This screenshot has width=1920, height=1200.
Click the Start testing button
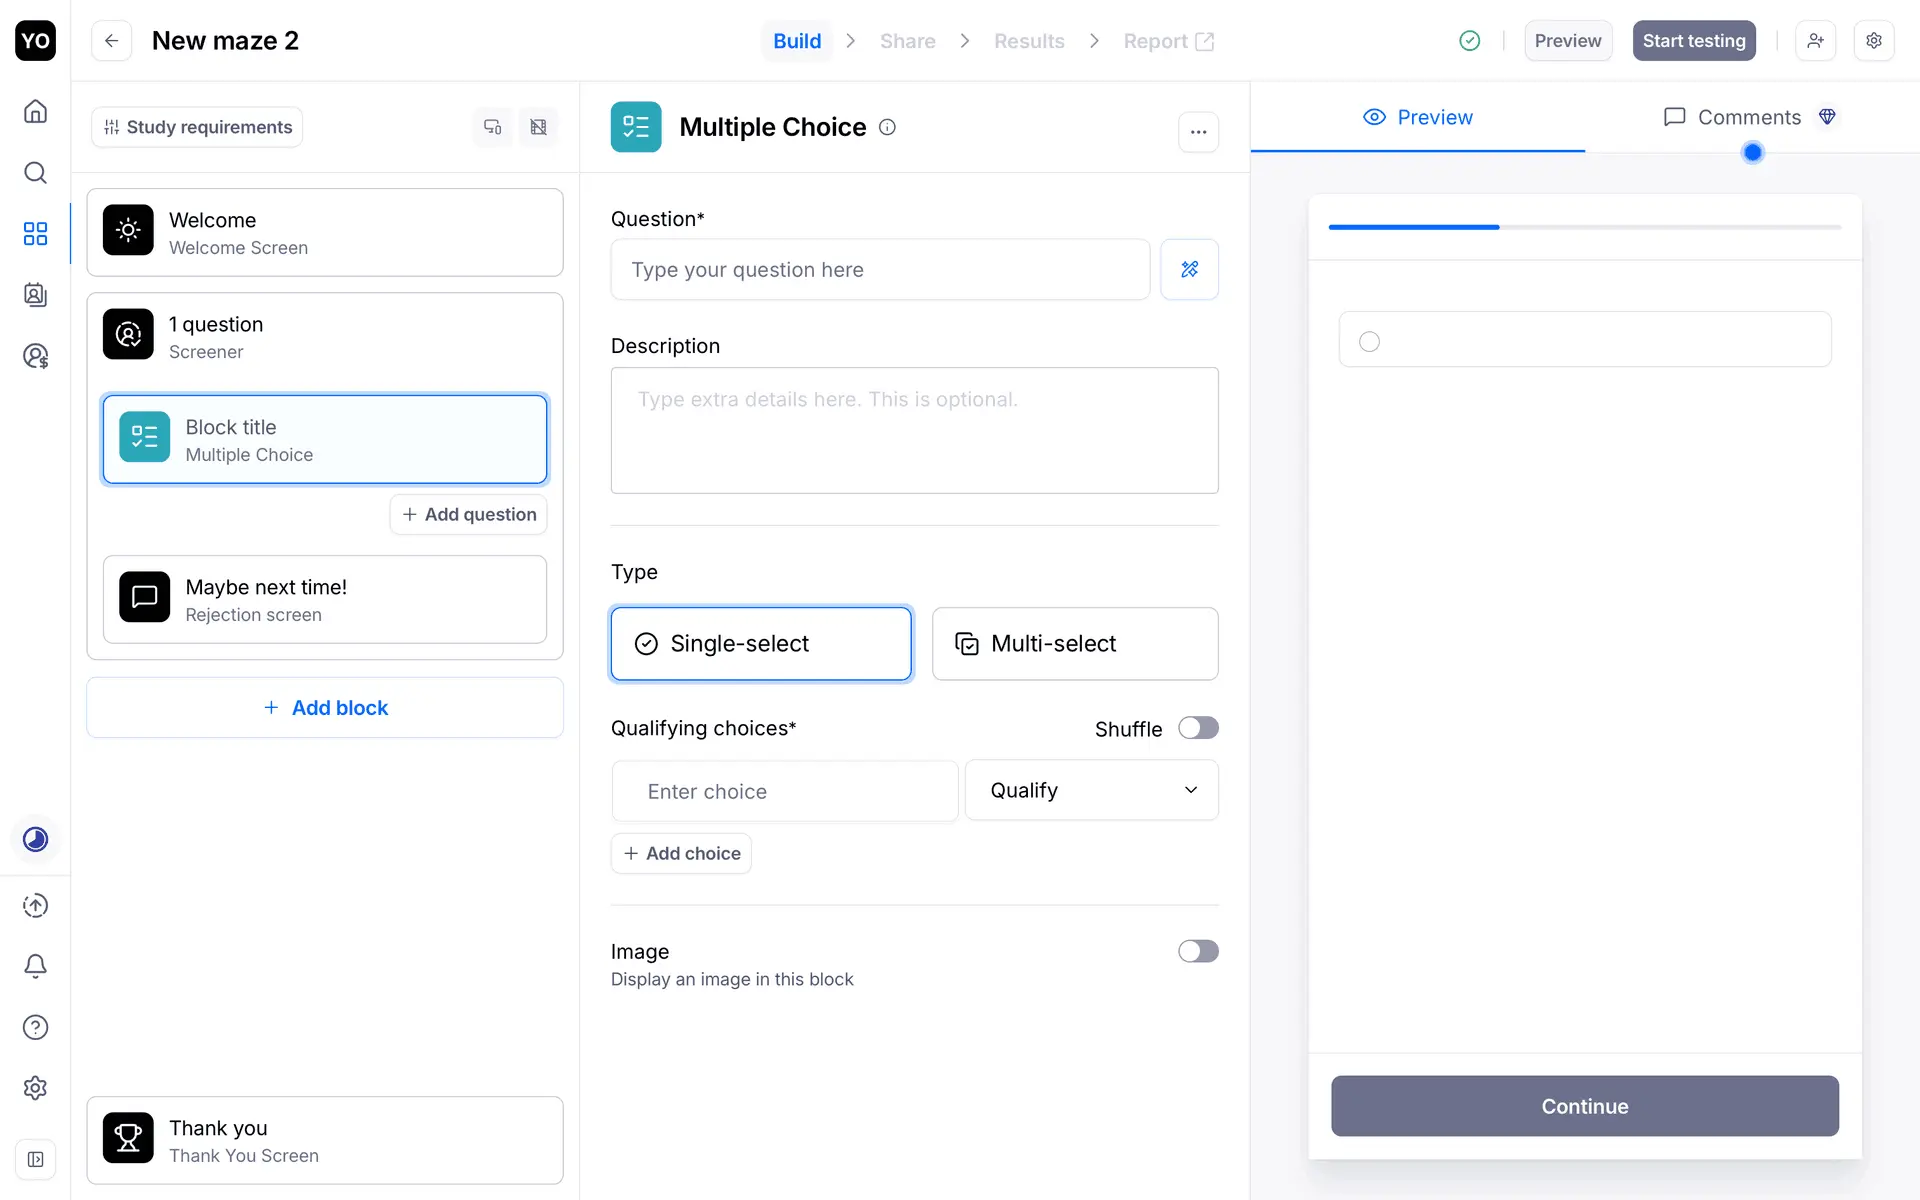(x=1693, y=41)
